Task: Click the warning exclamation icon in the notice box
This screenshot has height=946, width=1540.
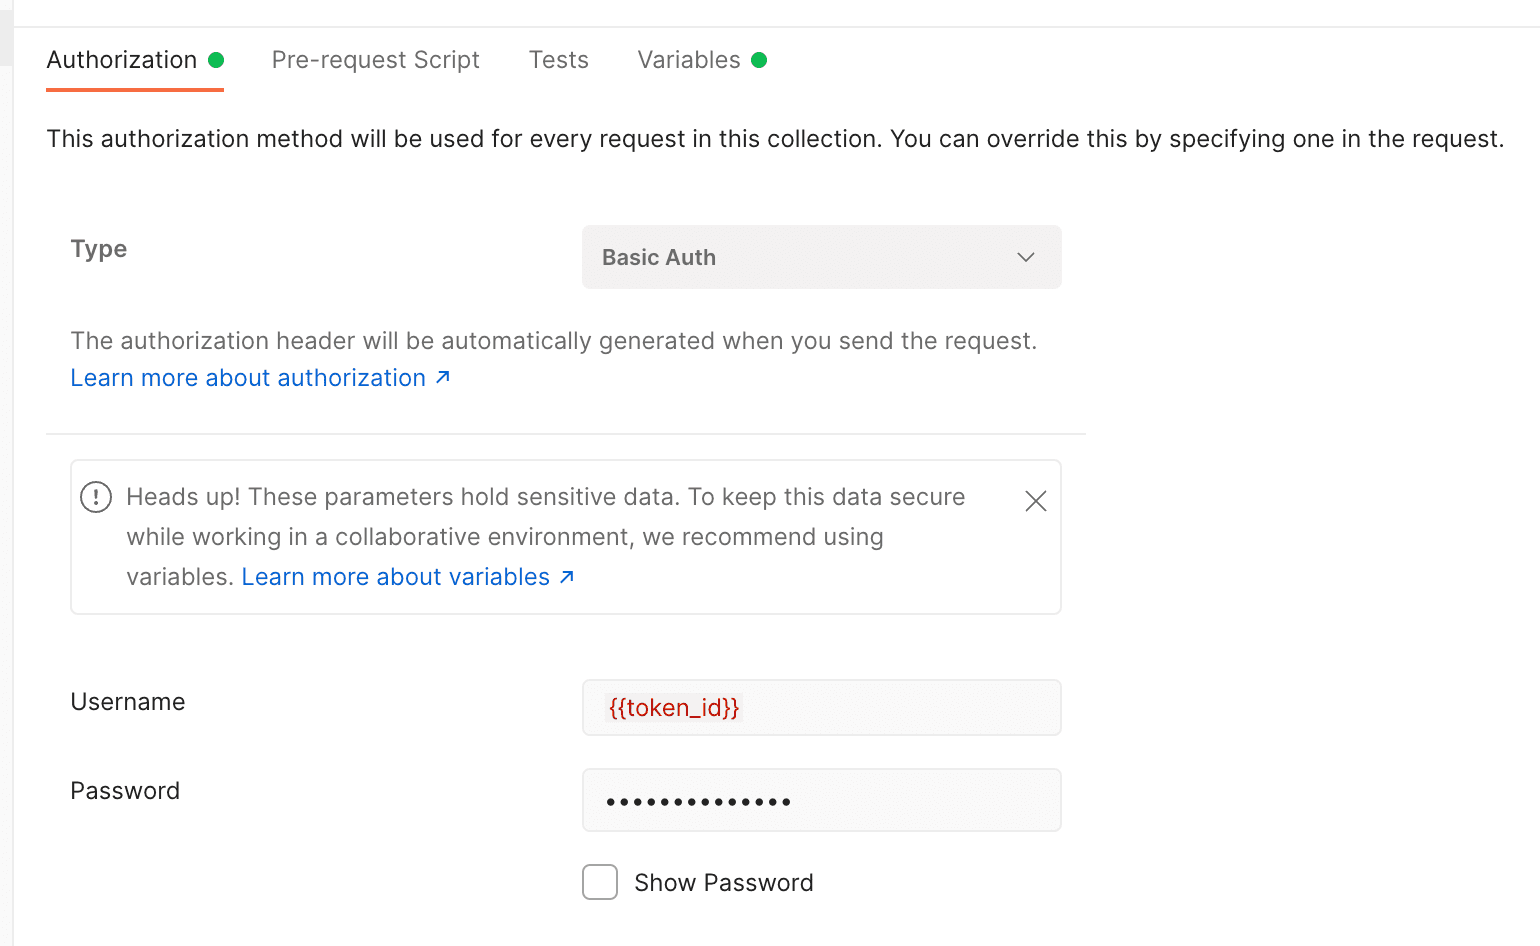Action: (95, 496)
